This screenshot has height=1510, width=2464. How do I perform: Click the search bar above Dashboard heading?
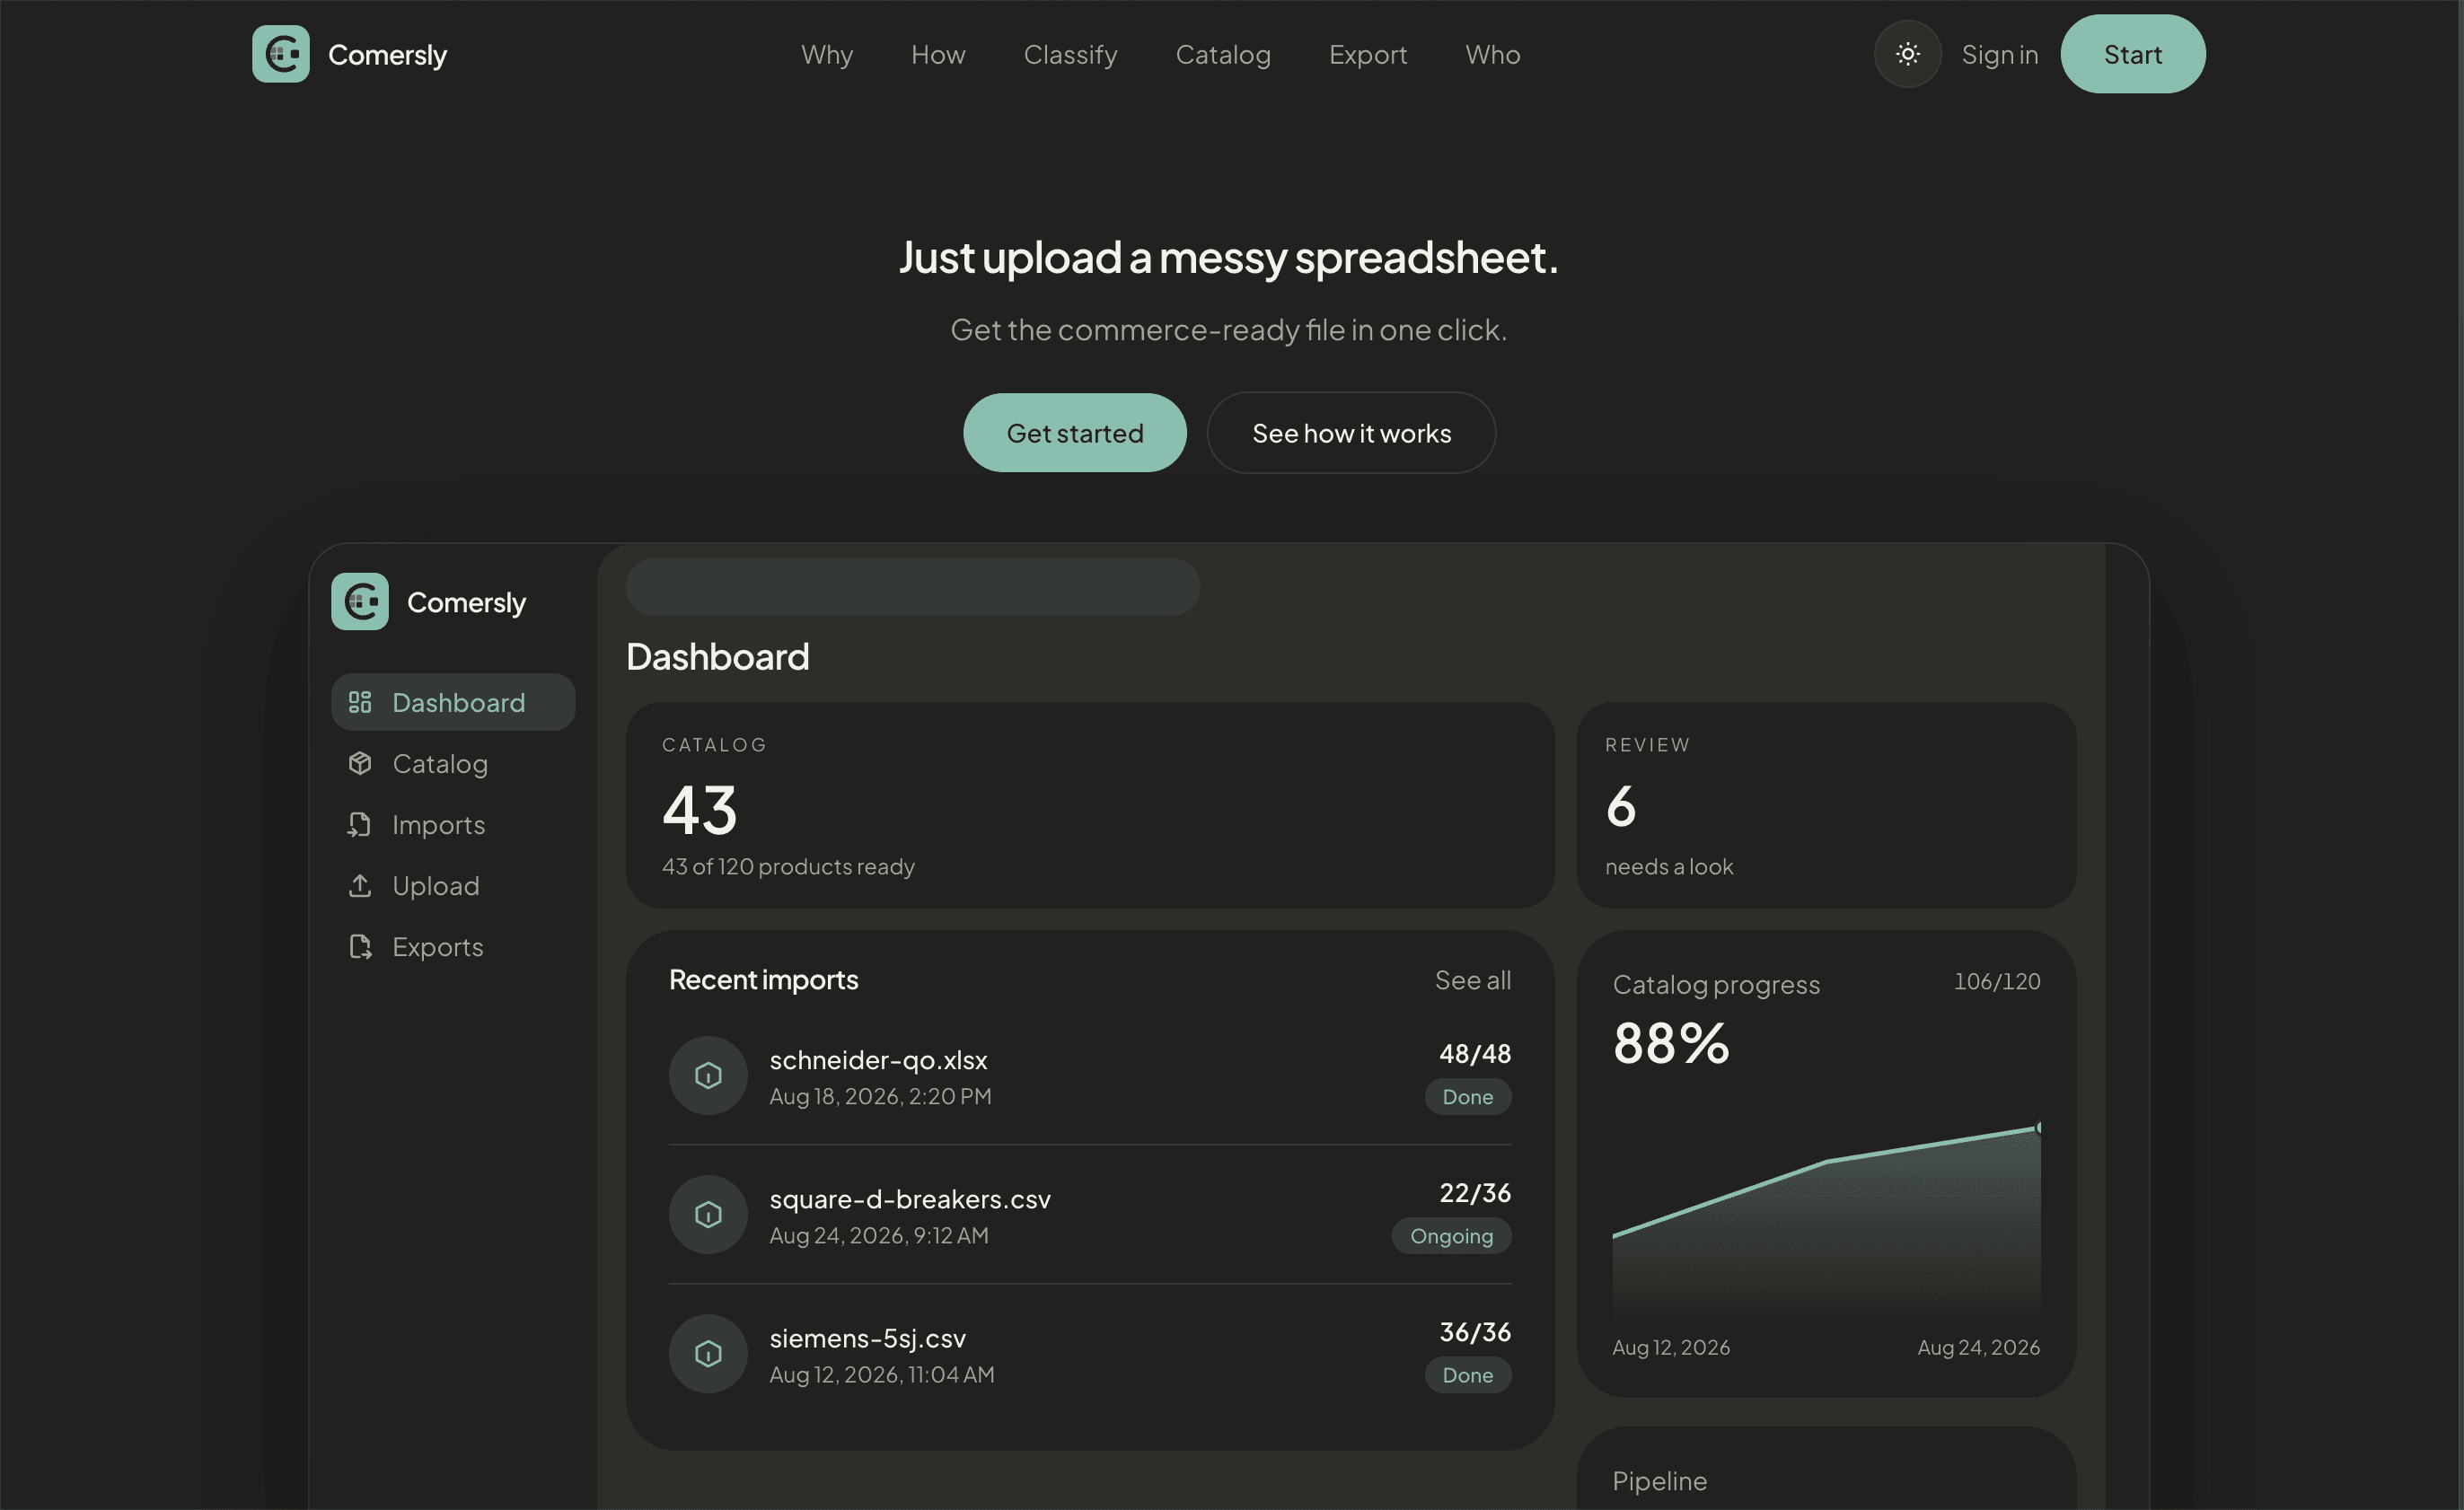[x=912, y=587]
